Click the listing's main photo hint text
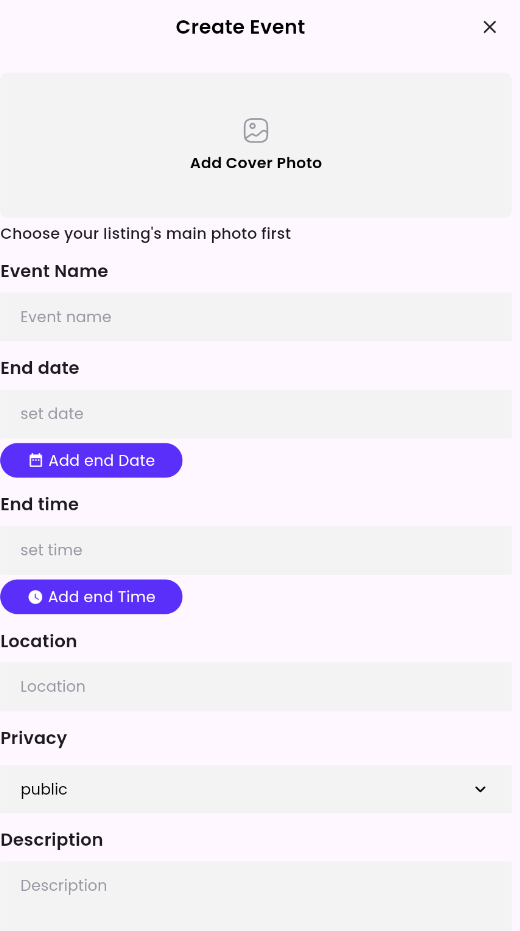Image resolution: width=520 pixels, height=931 pixels. (145, 234)
